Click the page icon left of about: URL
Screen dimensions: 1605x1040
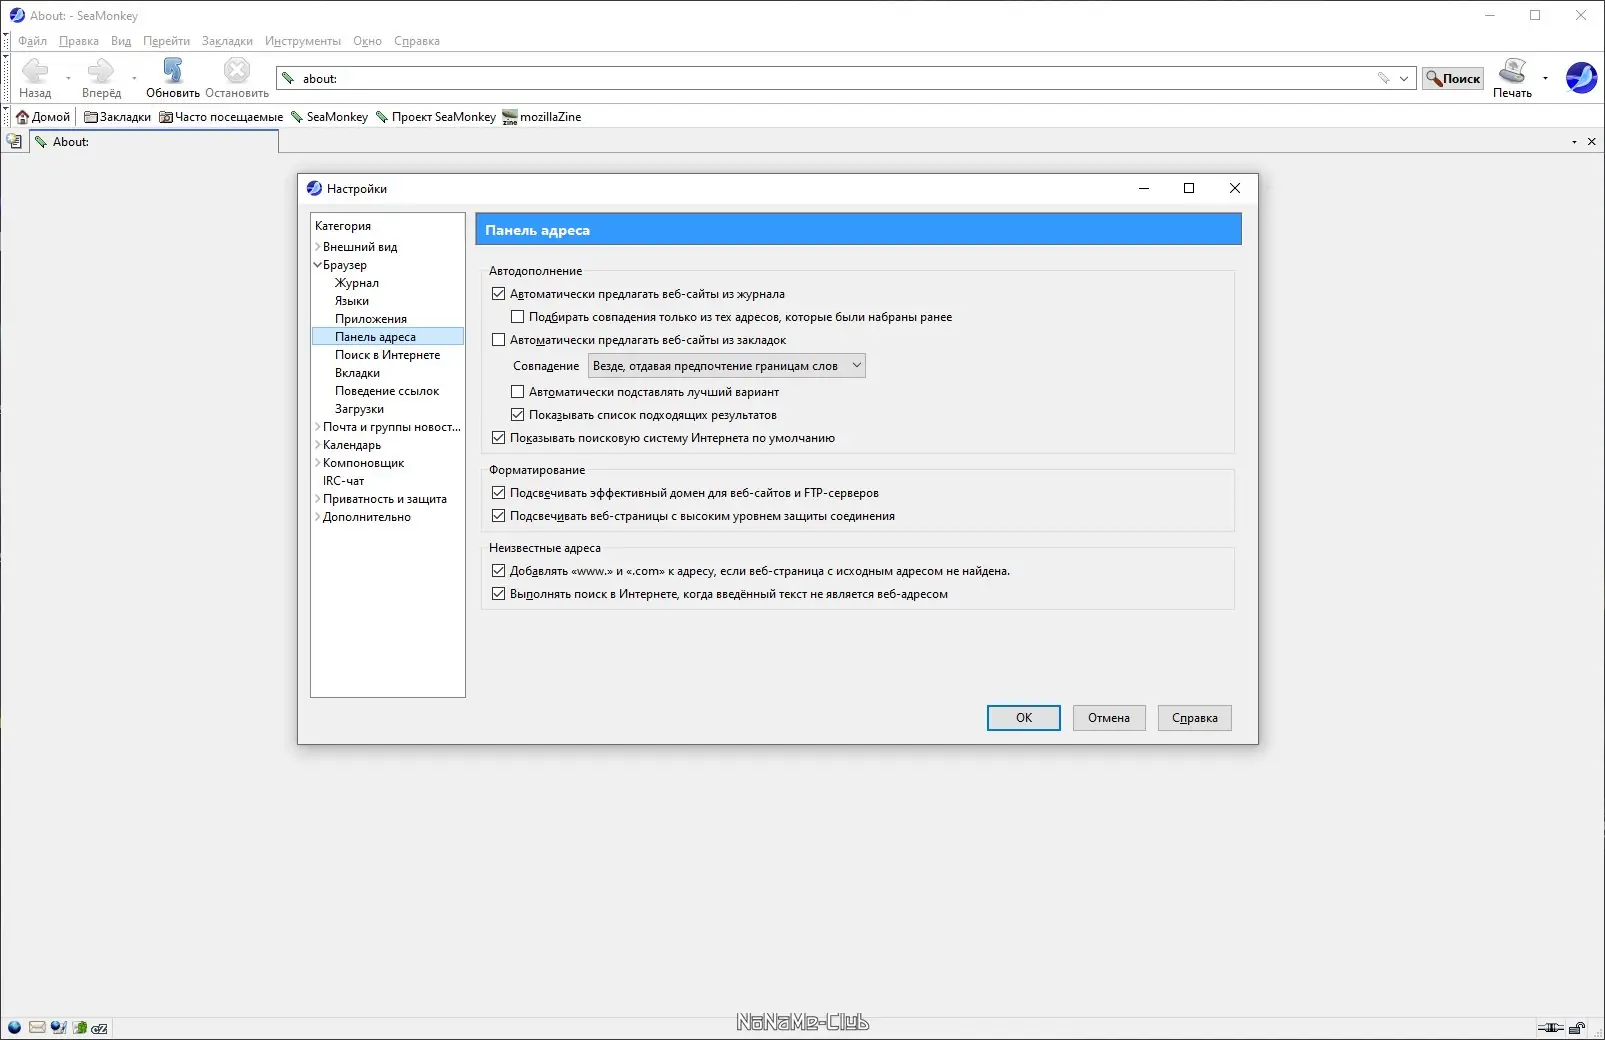(288, 78)
